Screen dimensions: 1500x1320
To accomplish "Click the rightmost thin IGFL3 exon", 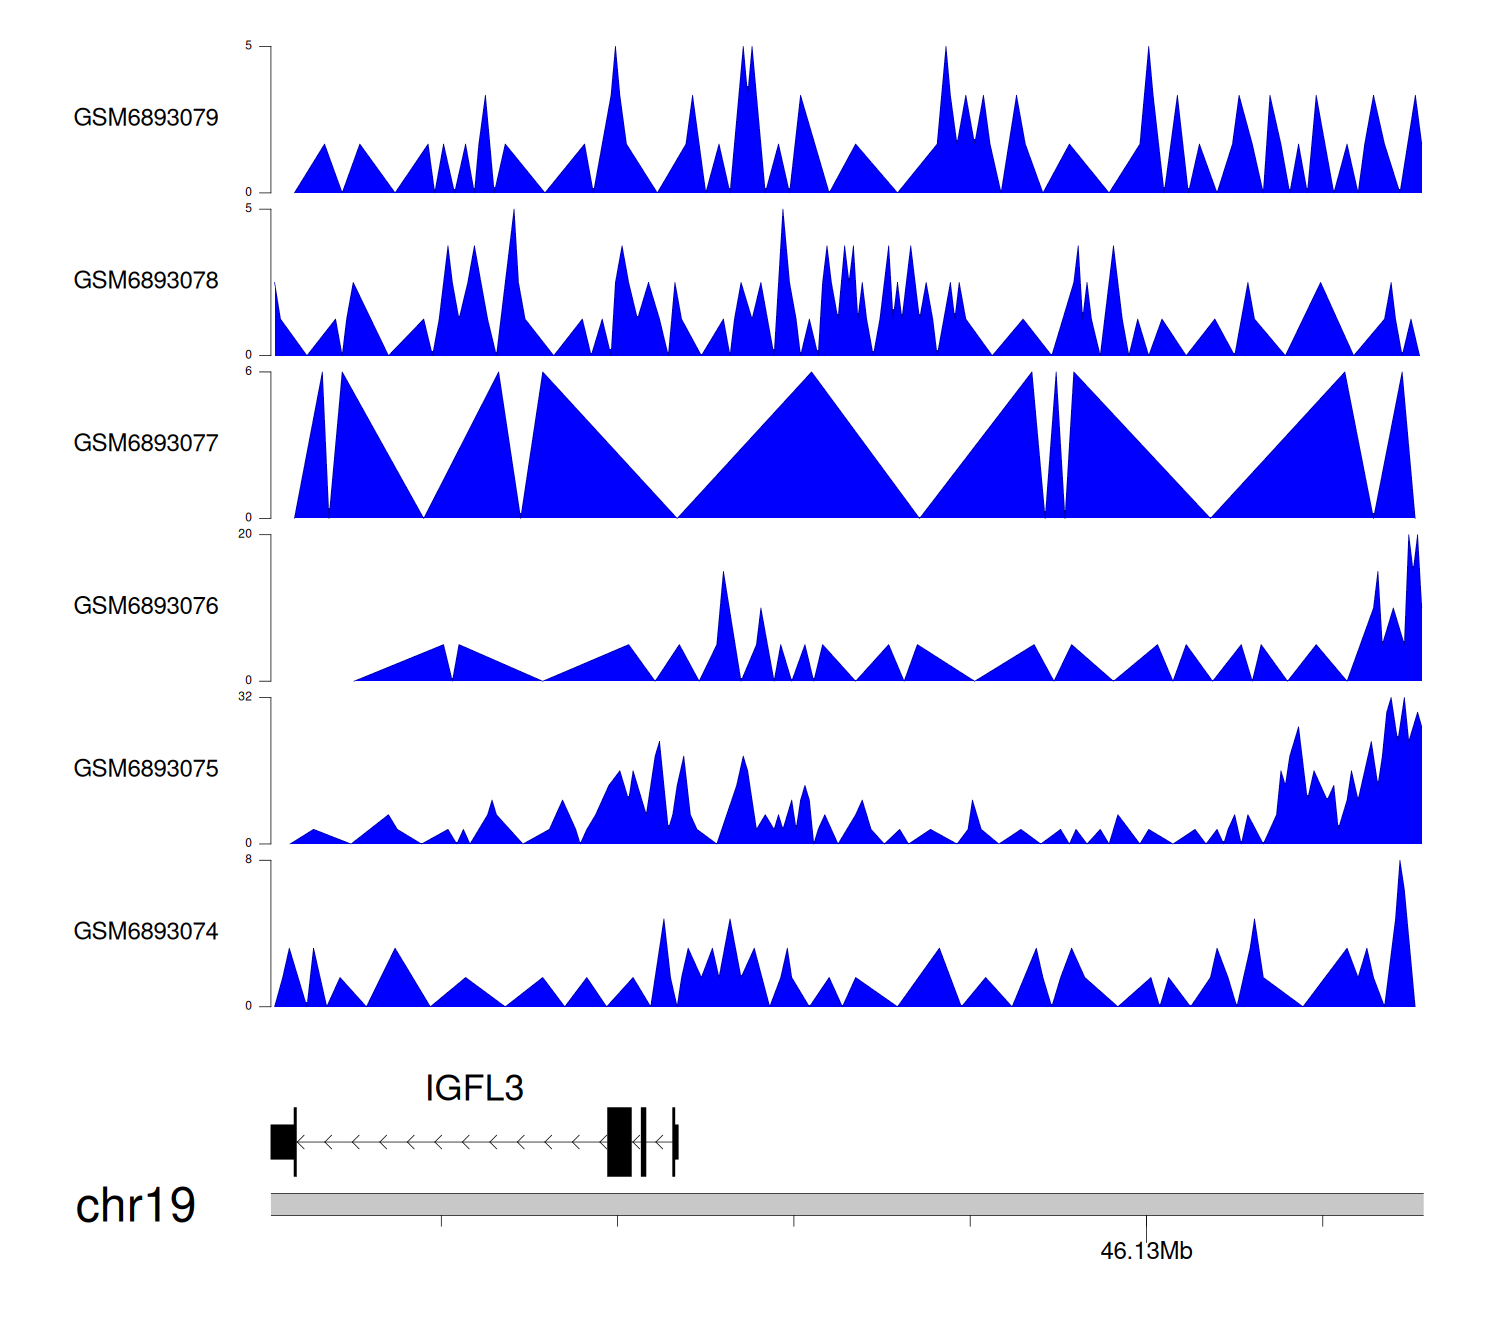I will [x=675, y=1142].
